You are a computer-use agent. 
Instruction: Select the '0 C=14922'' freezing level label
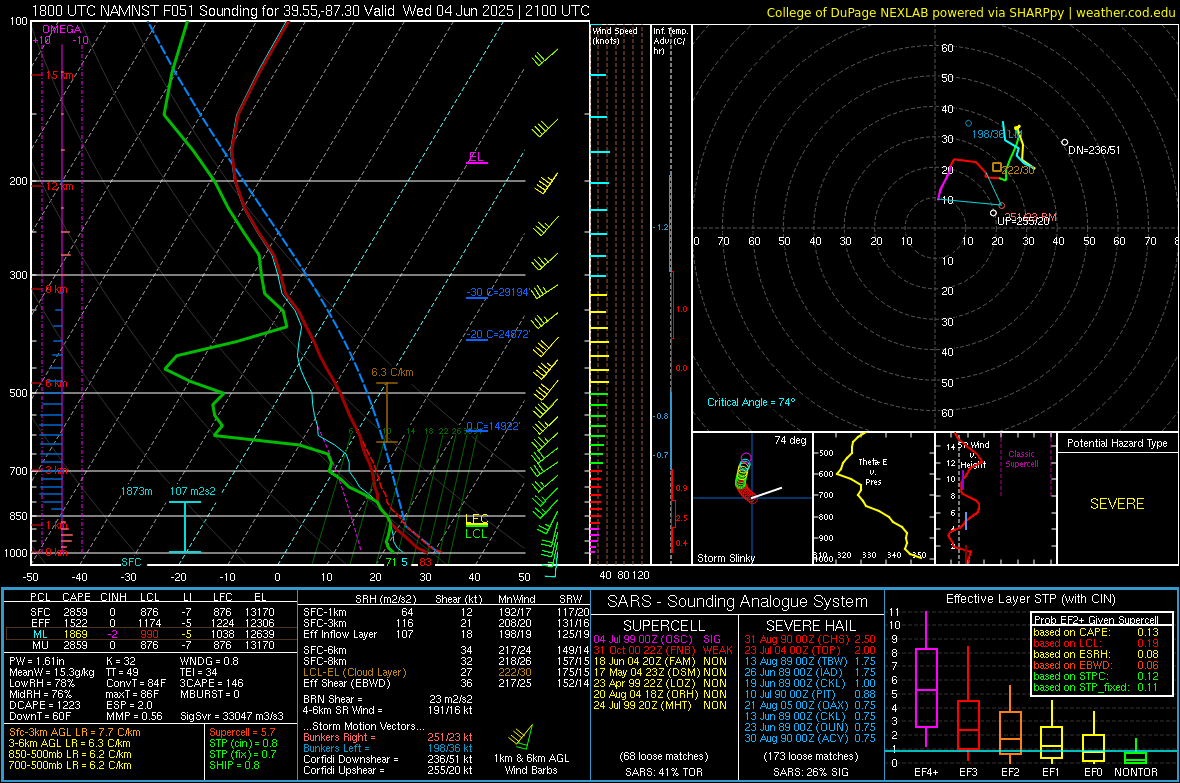coord(493,426)
